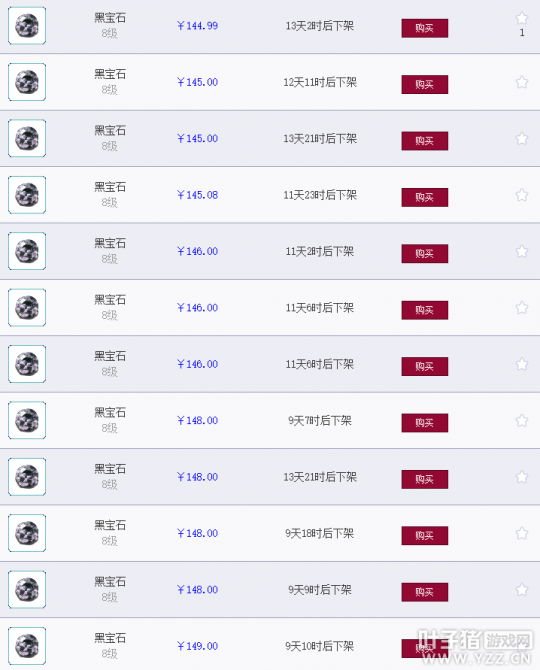Click gem icon of ¥144.99 listing
Viewport: 540px width, 670px height.
tap(27, 26)
